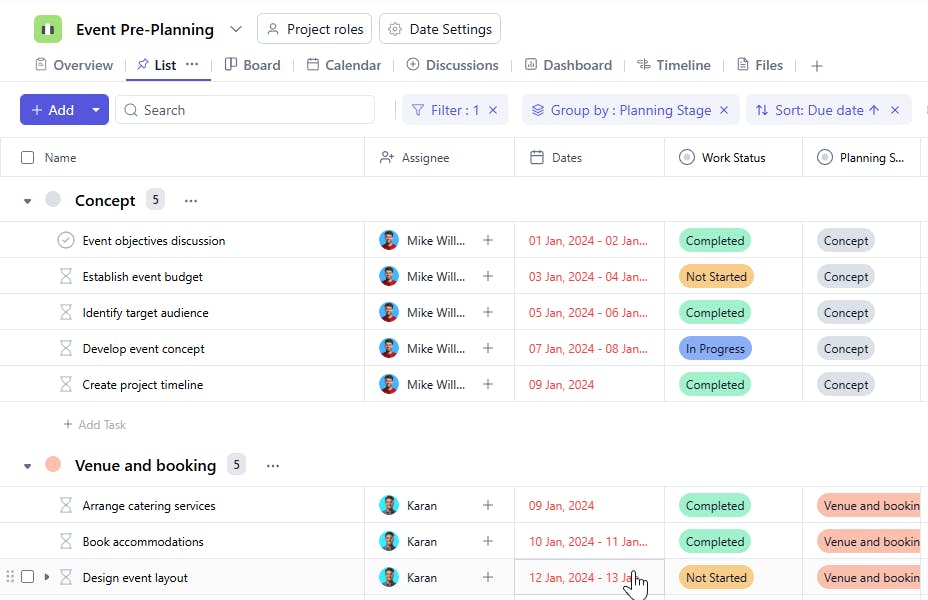Clear the Filter: 1 chip
The image size is (928, 600).
tap(493, 110)
